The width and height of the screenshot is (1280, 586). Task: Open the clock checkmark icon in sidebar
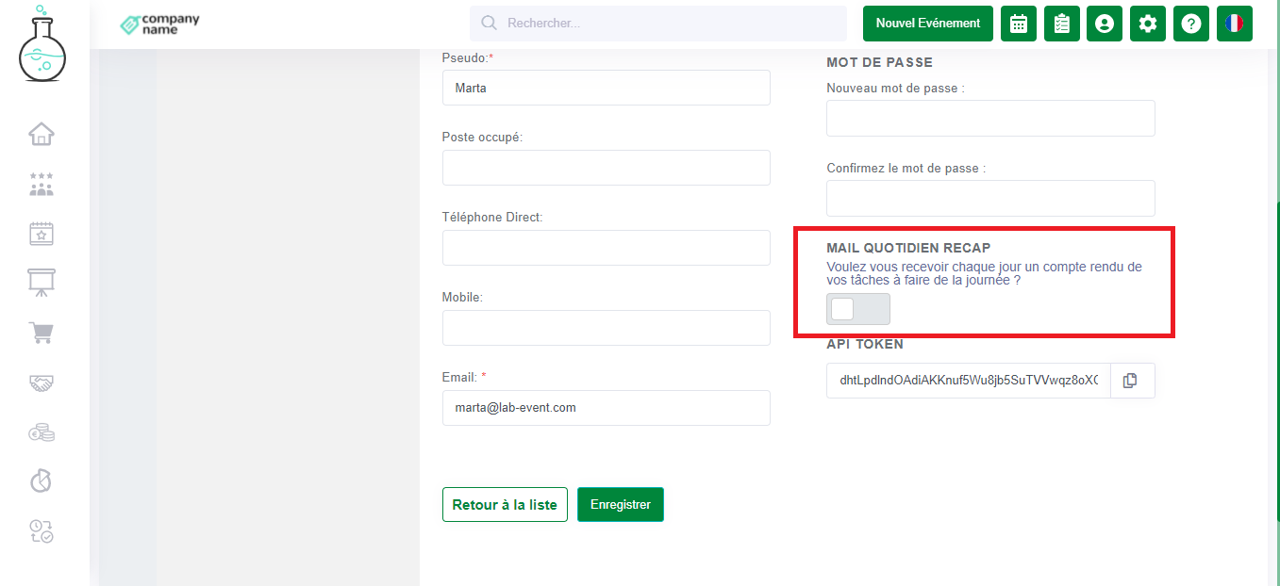tap(41, 531)
